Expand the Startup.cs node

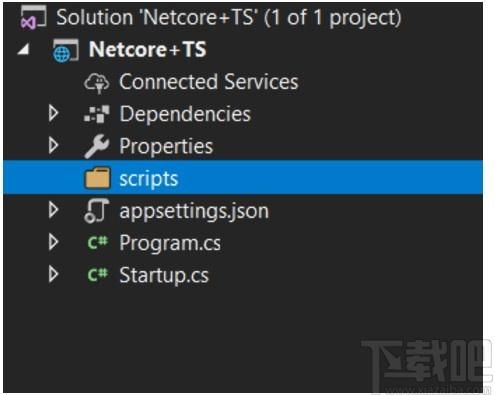(53, 274)
